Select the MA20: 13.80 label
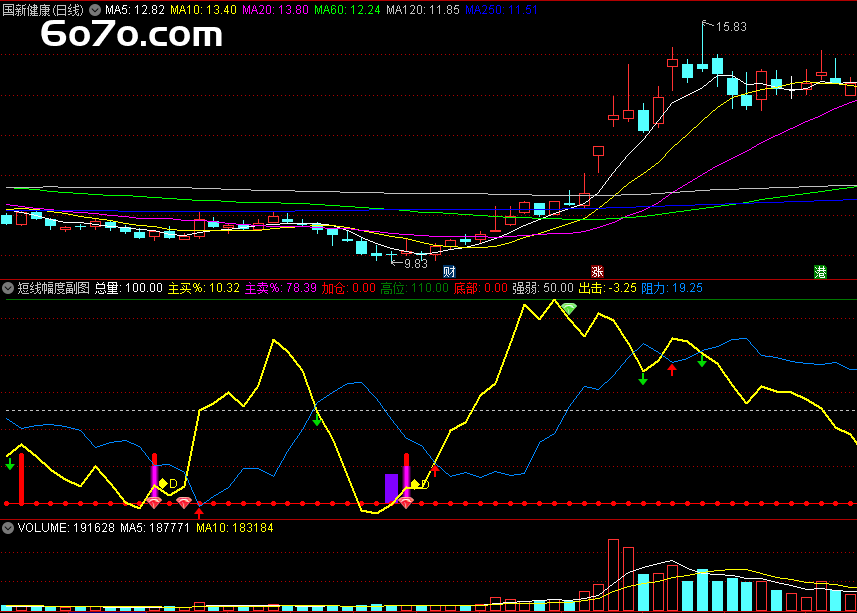The image size is (857, 613). [x=275, y=10]
